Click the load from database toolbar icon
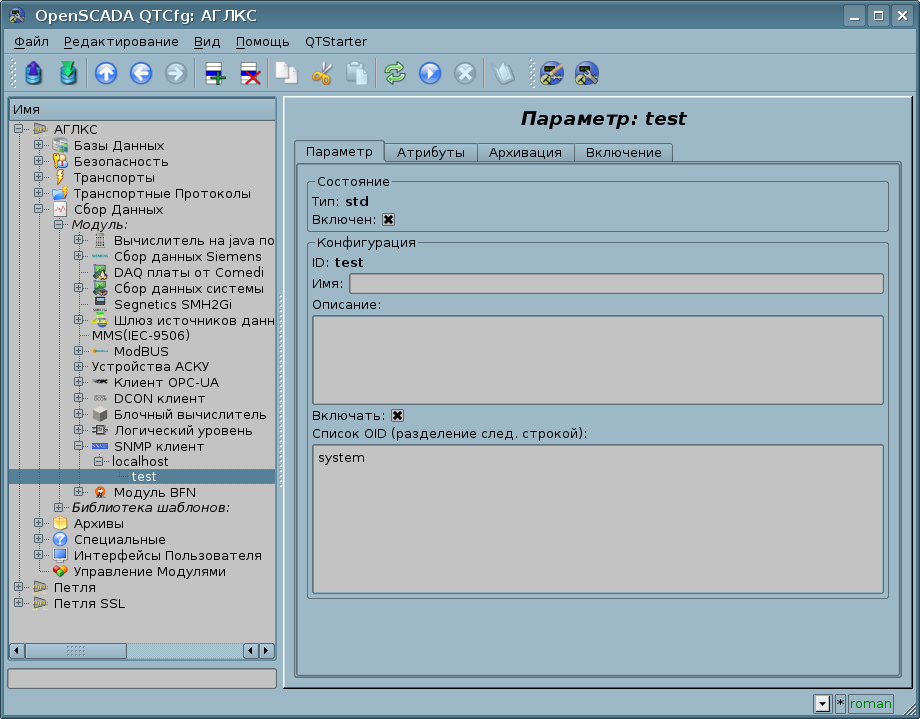Viewport: 920px width, 719px height. [34, 73]
